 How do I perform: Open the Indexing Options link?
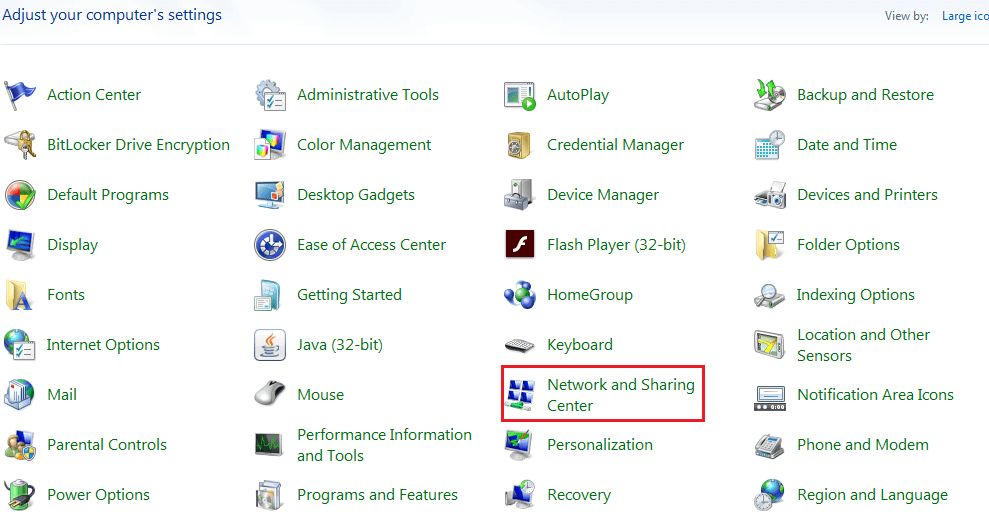pos(855,295)
